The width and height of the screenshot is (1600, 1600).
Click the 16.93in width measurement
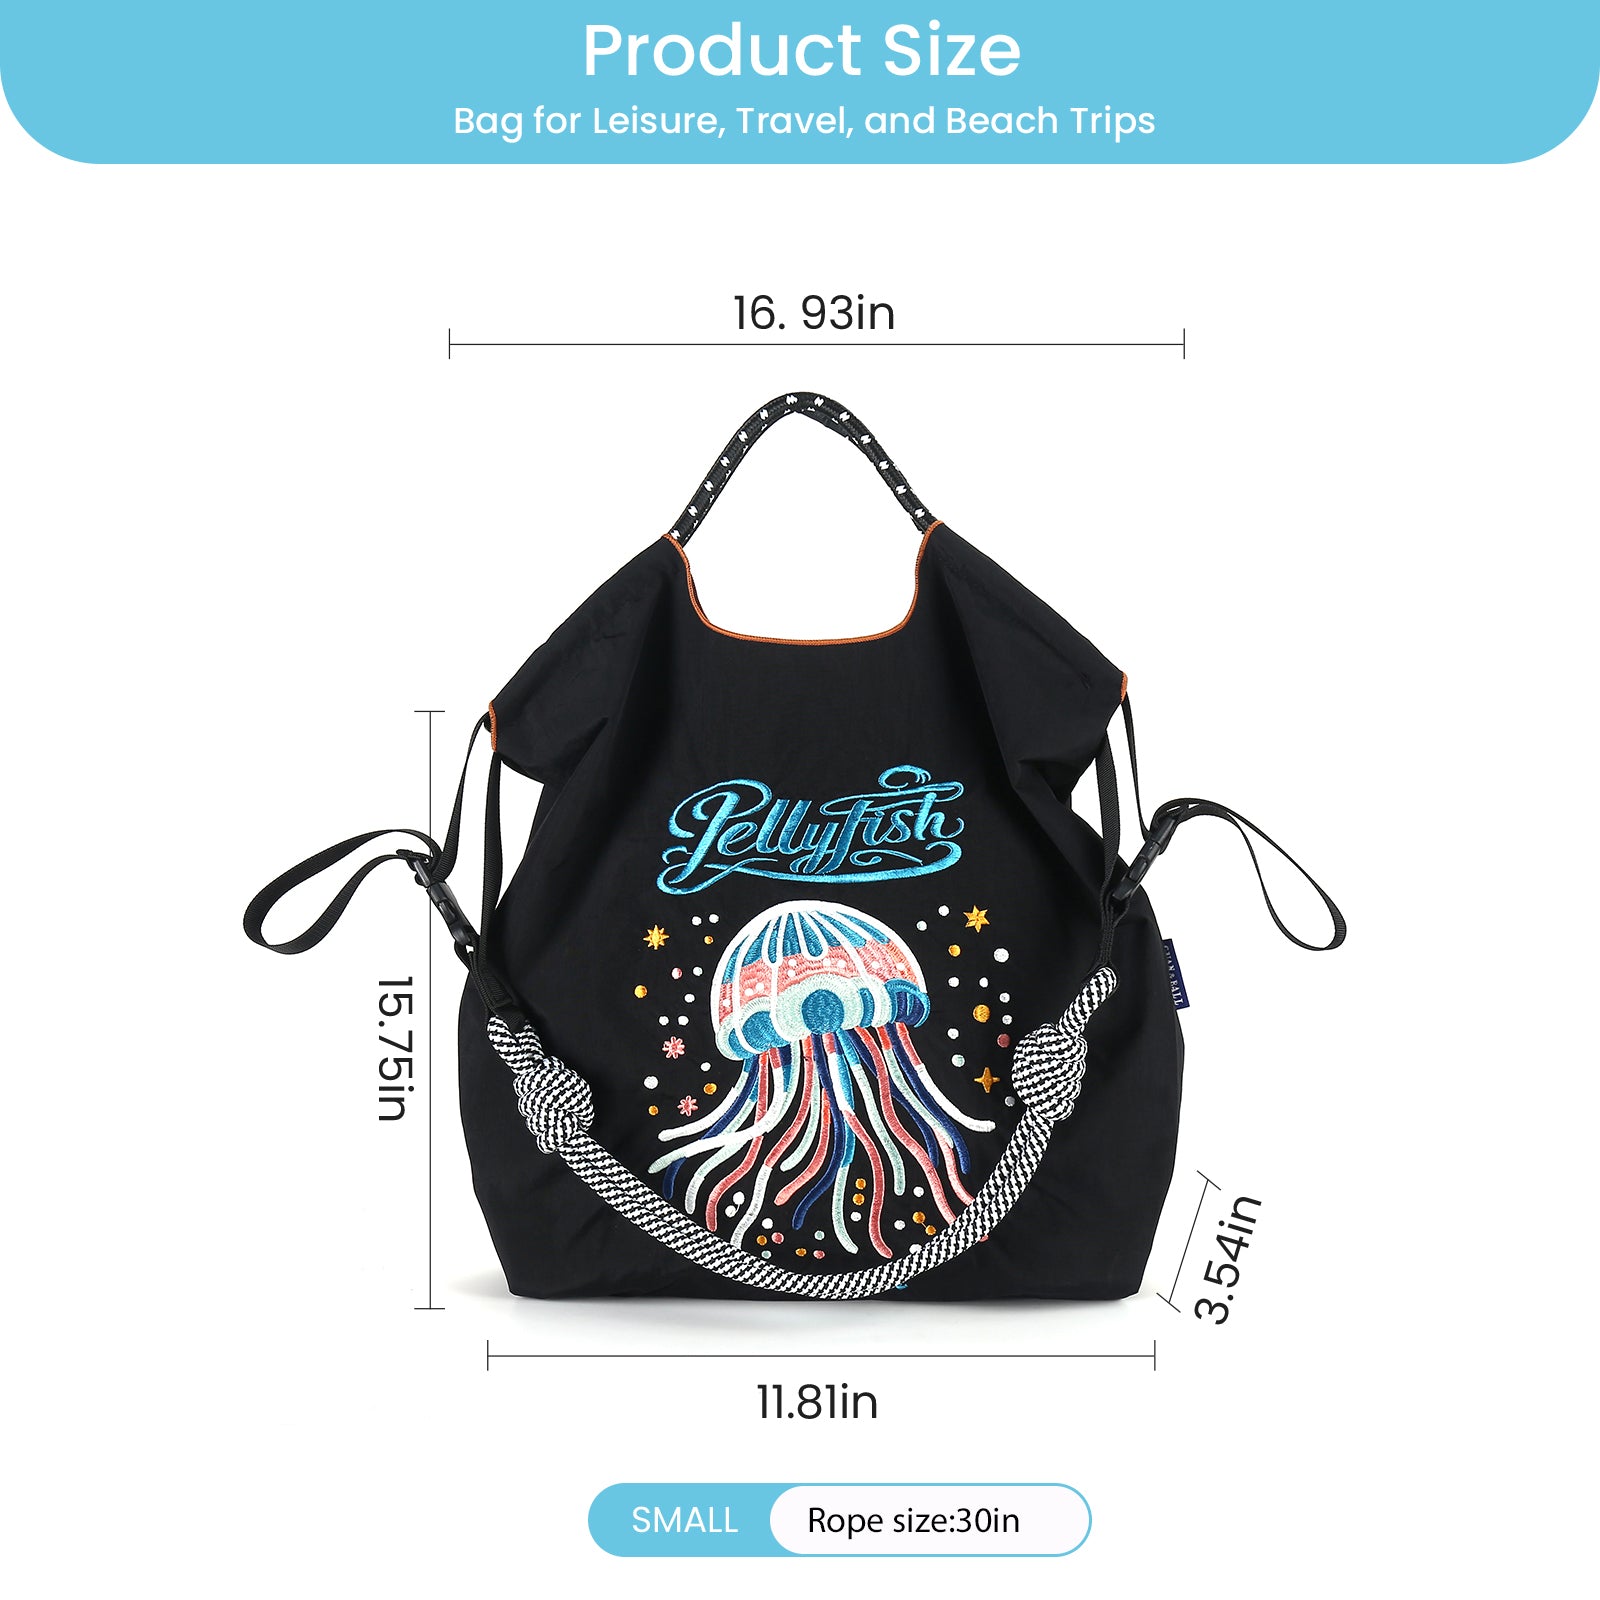click(x=814, y=313)
